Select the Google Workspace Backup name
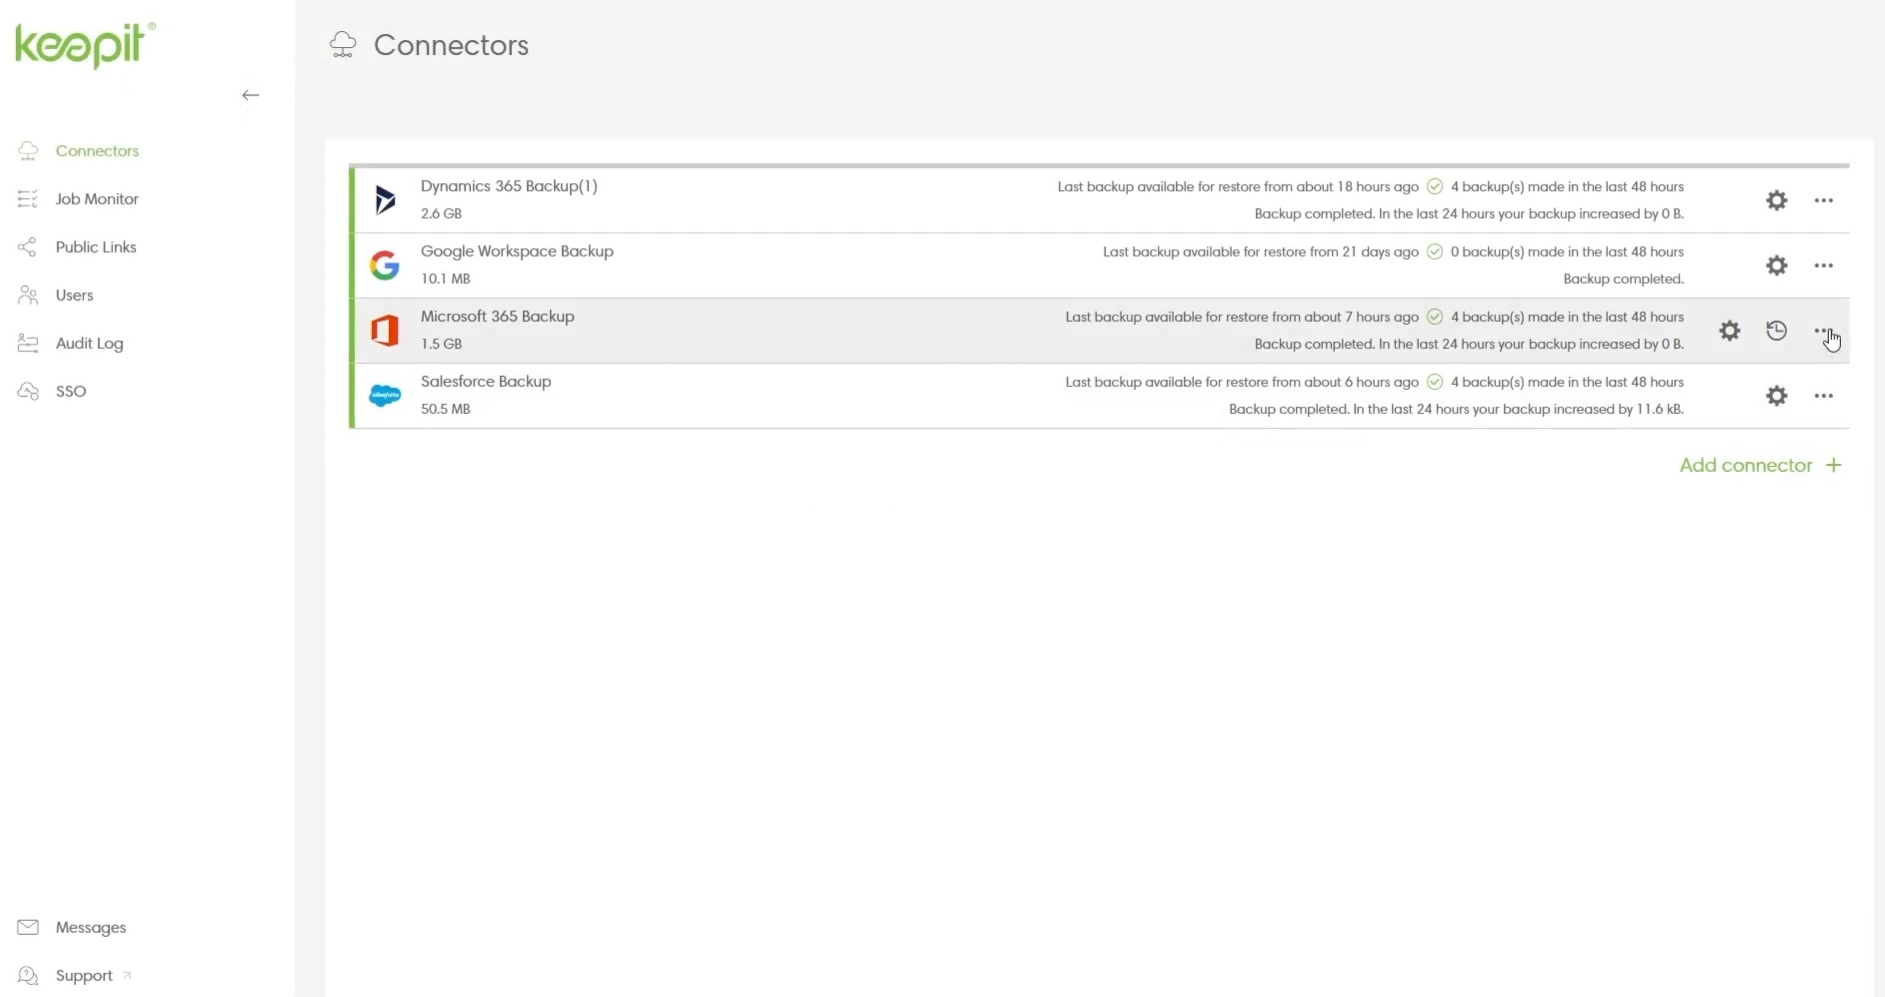The image size is (1885, 997). click(516, 251)
